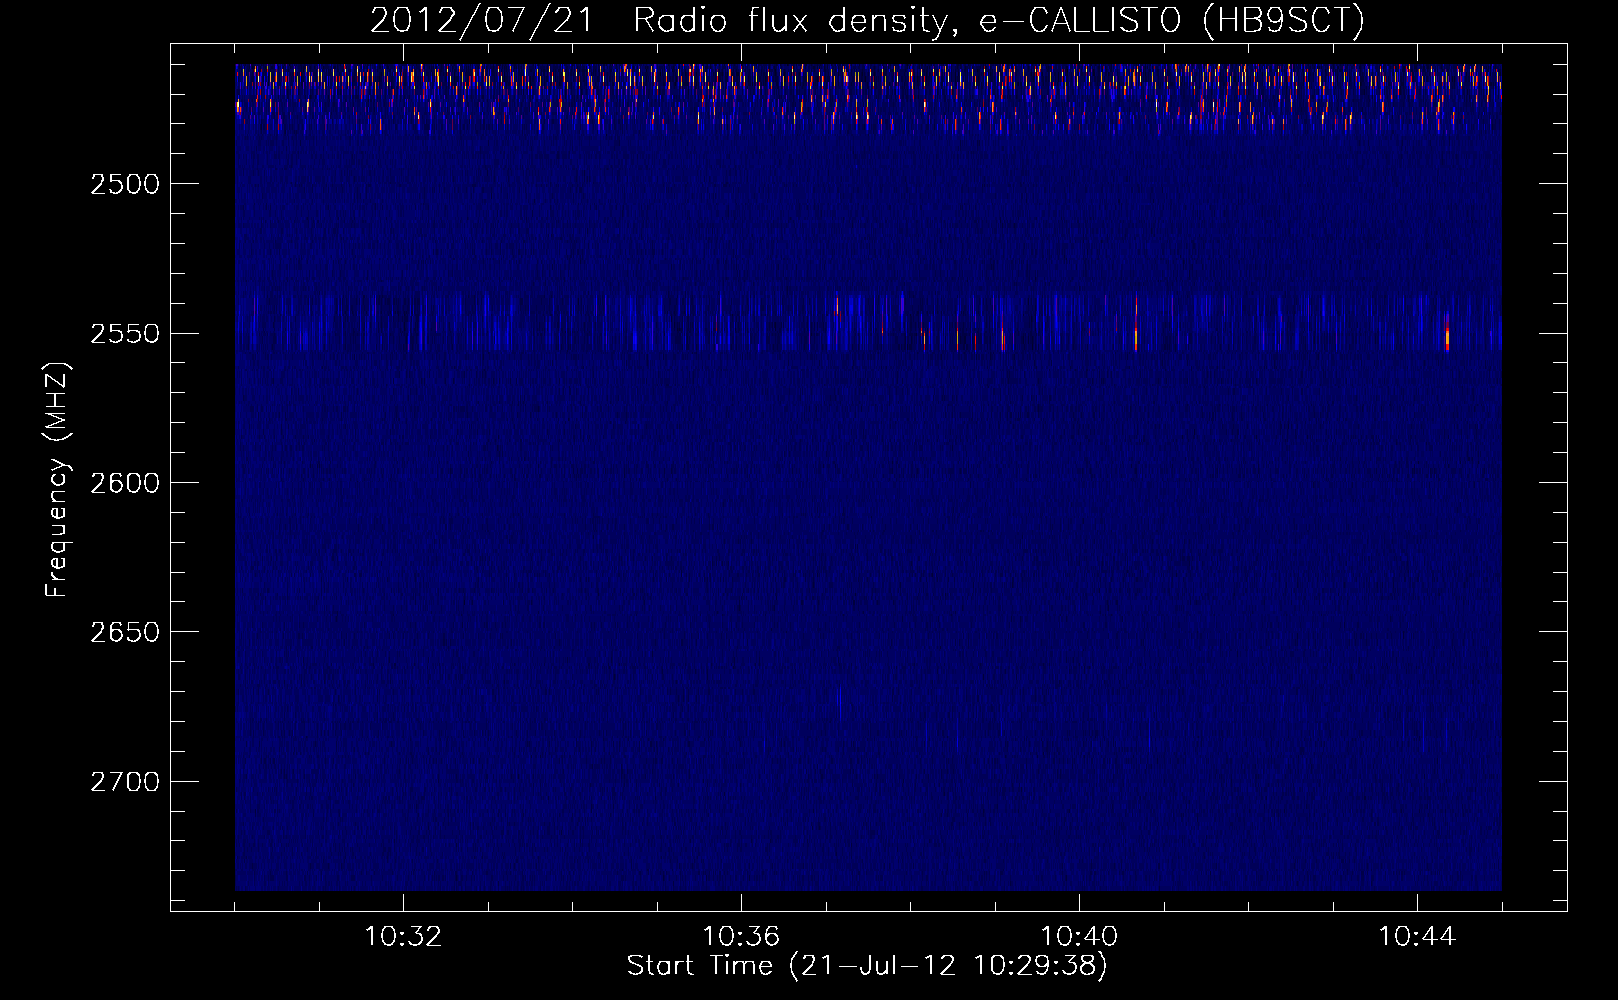Image resolution: width=1618 pixels, height=1000 pixels.
Task: Select the 2500 frequency axis label
Action: click(125, 184)
